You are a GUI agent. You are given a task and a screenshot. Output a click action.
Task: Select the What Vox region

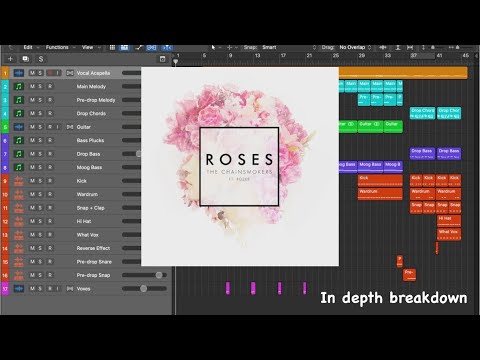pos(449,234)
